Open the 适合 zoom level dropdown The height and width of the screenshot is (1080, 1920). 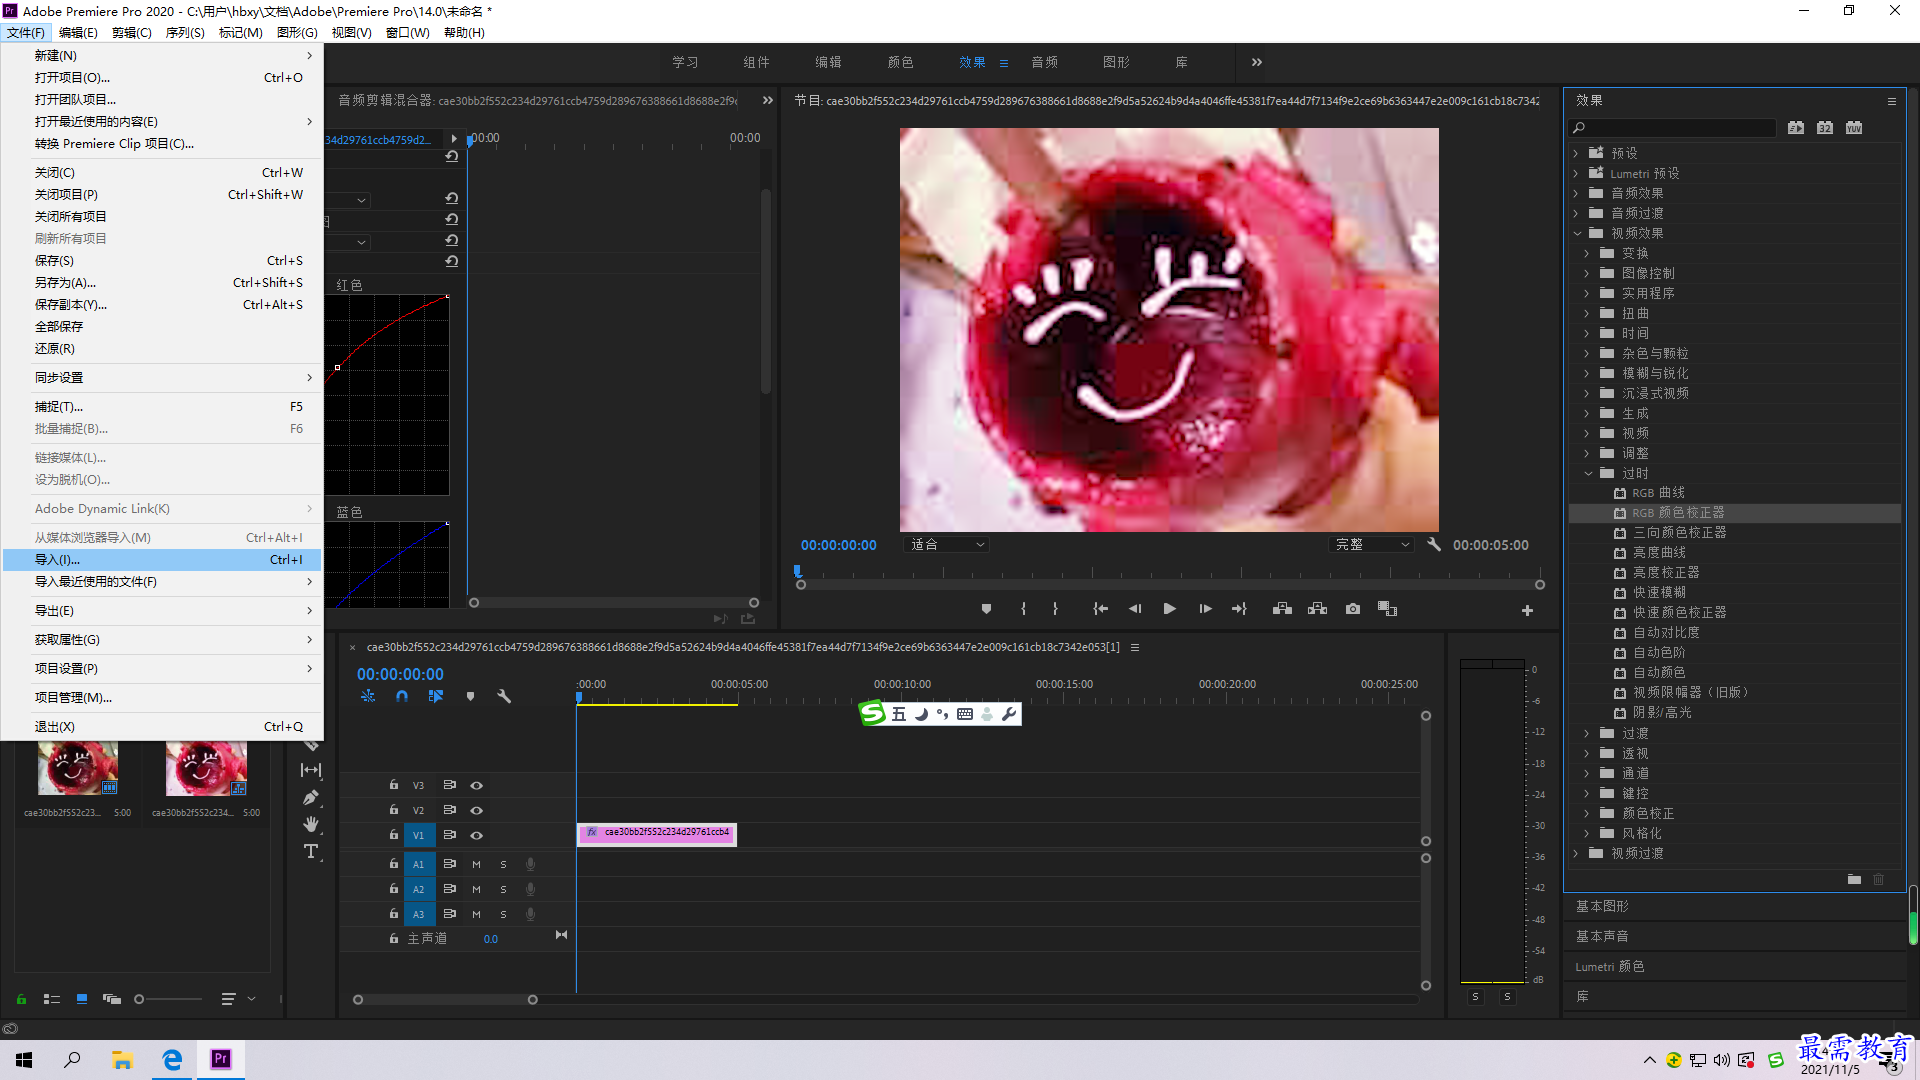(x=946, y=545)
